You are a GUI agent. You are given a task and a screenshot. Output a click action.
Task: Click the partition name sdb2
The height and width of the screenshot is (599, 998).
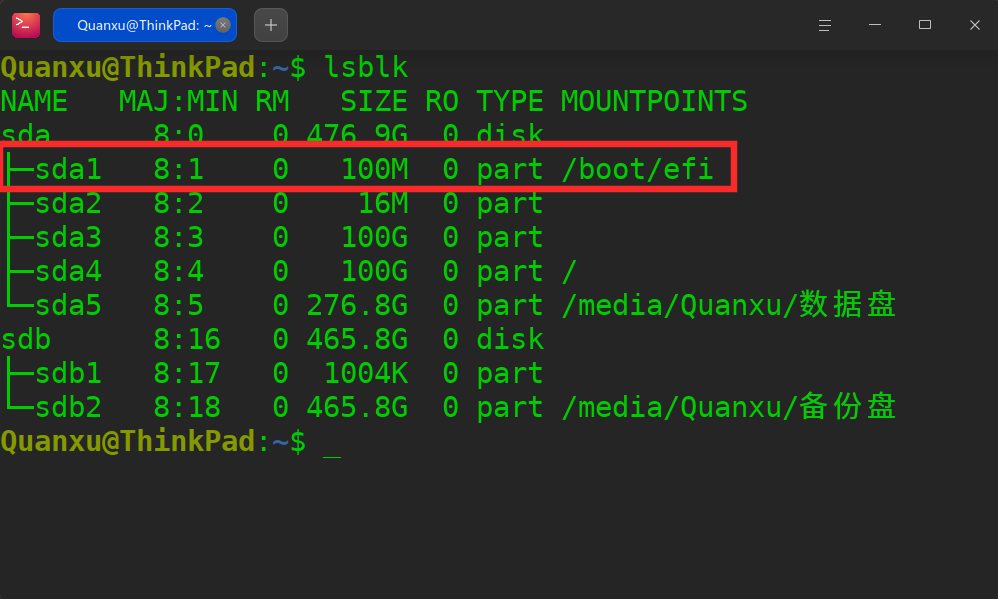click(68, 407)
